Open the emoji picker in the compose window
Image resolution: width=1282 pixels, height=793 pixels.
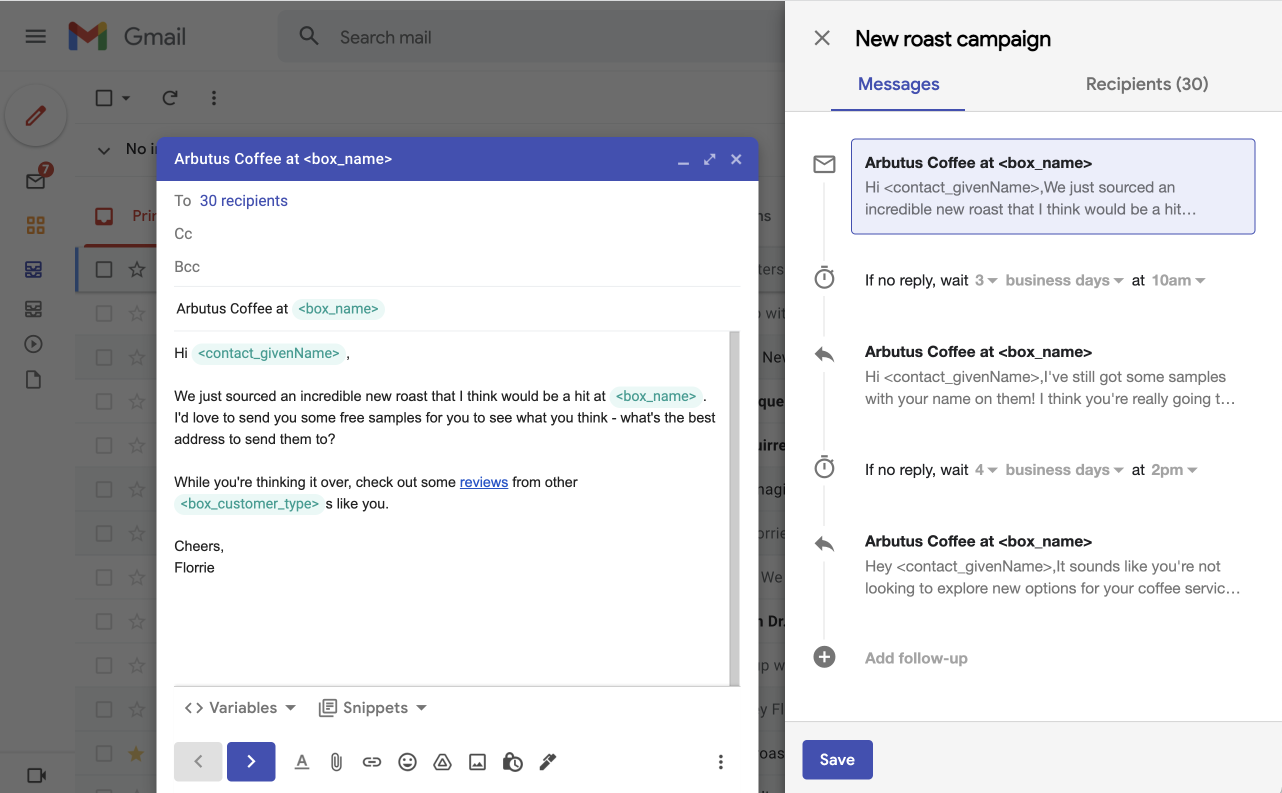point(407,761)
